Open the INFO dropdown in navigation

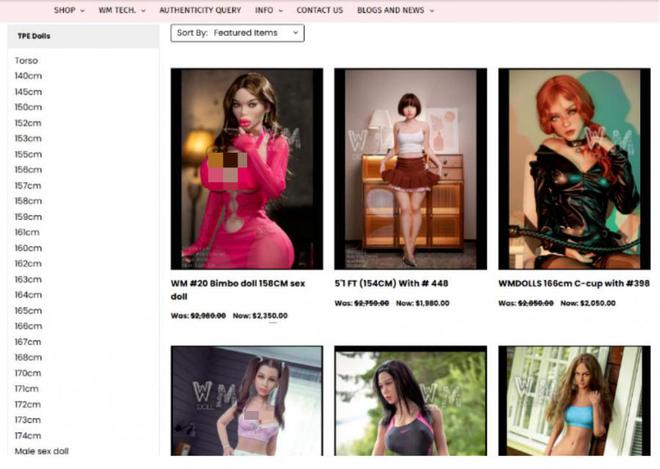268,10
